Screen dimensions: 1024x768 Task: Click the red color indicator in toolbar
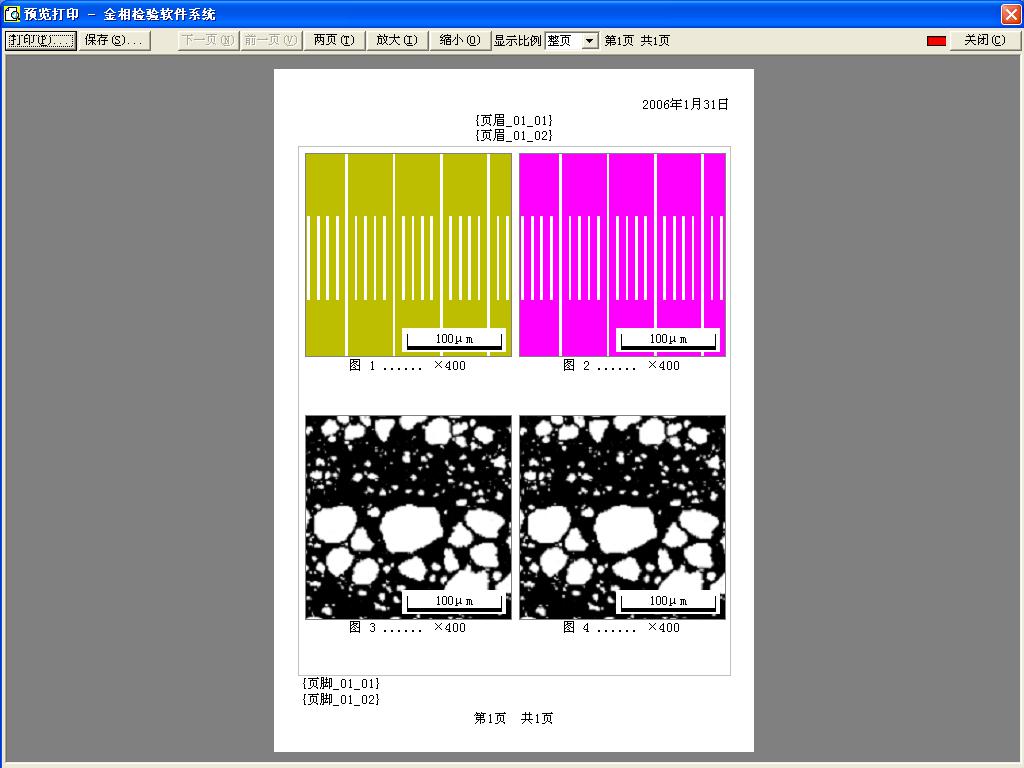(x=936, y=41)
